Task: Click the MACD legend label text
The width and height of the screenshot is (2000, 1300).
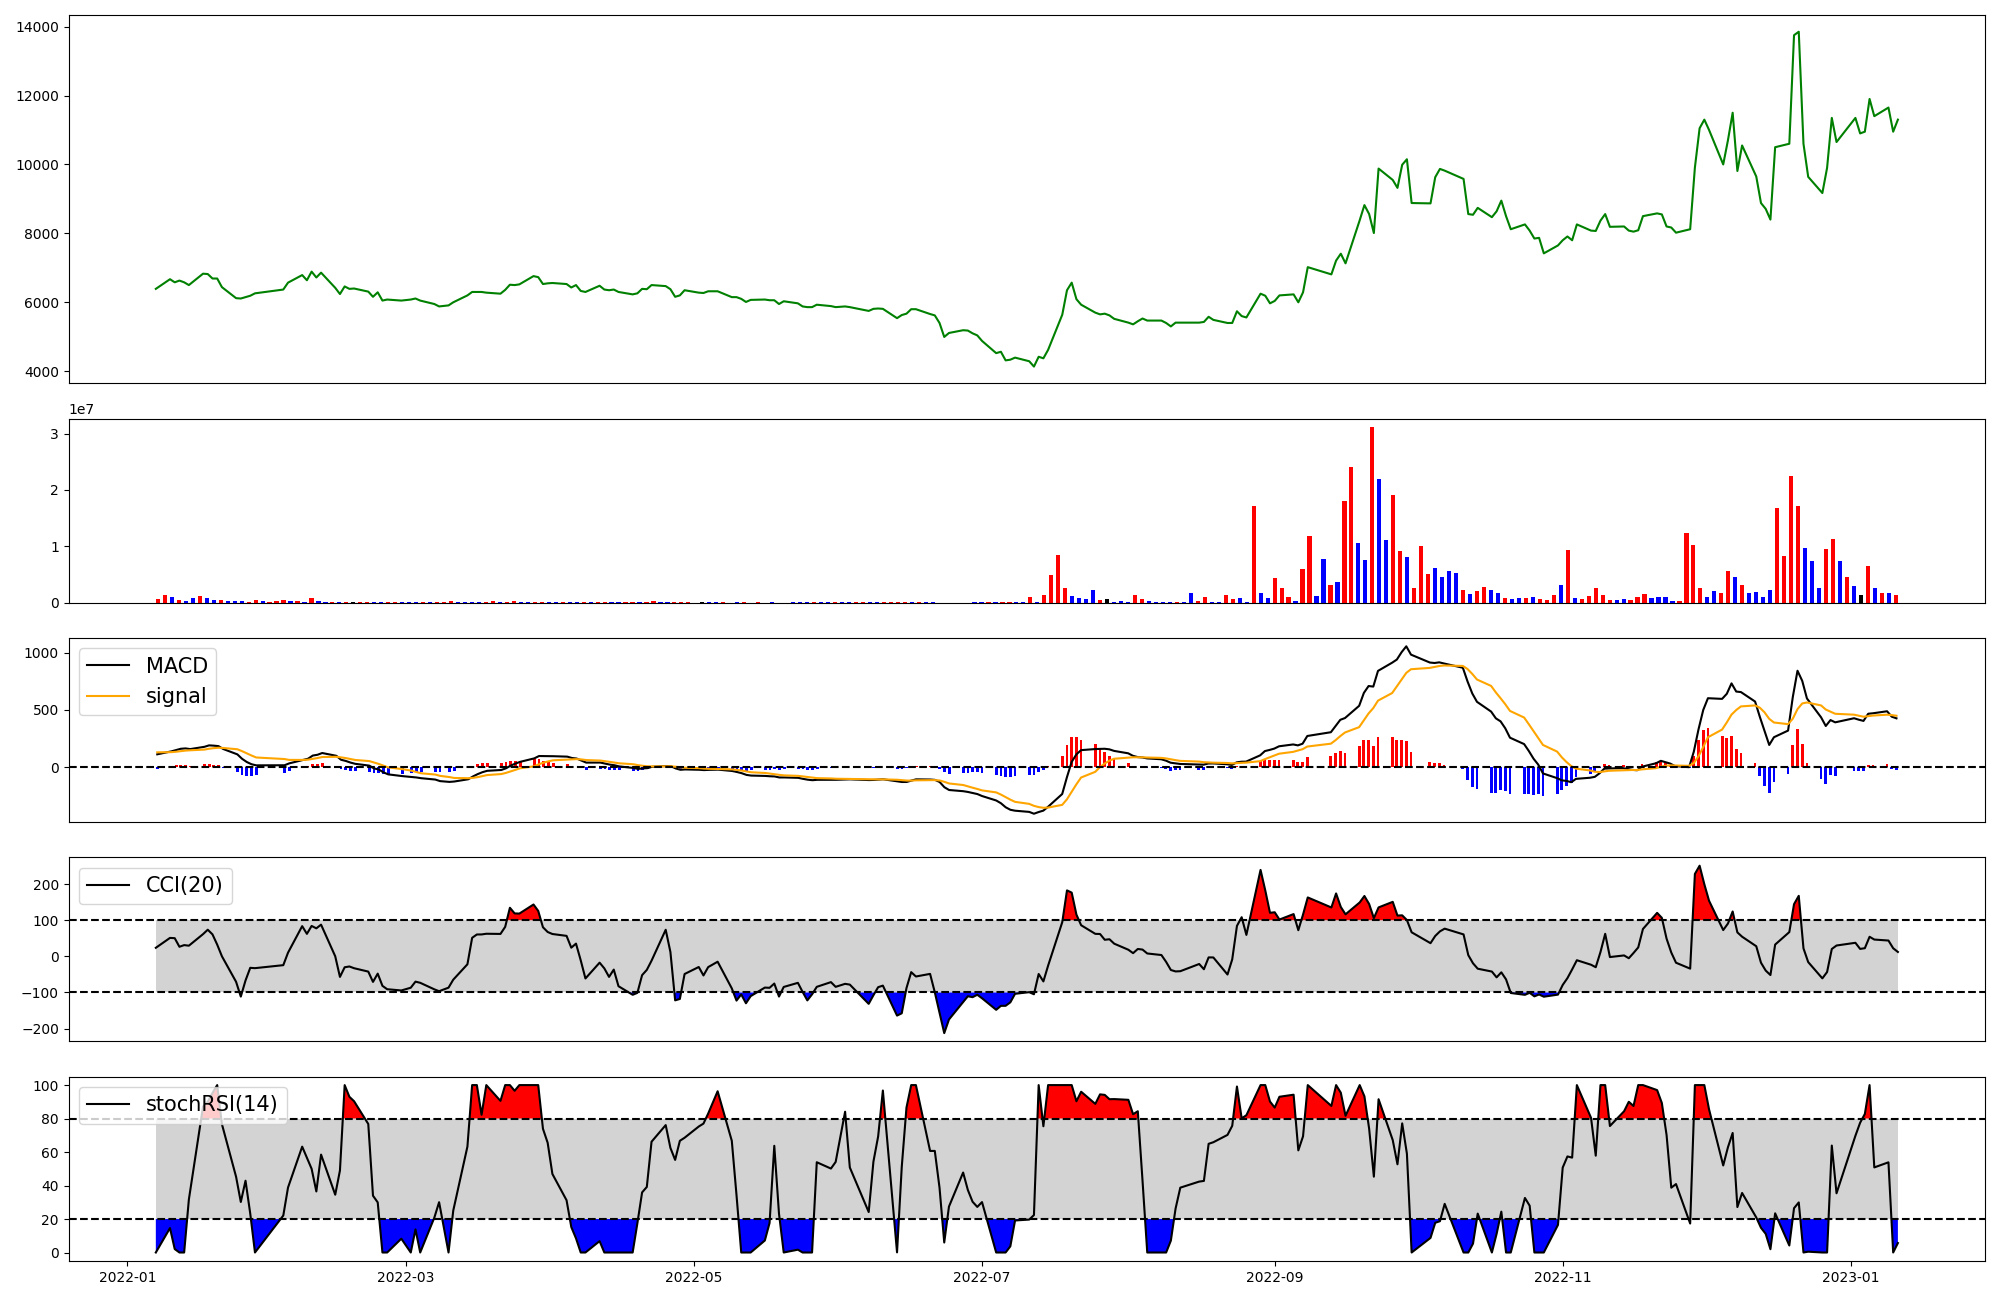Action: [176, 666]
